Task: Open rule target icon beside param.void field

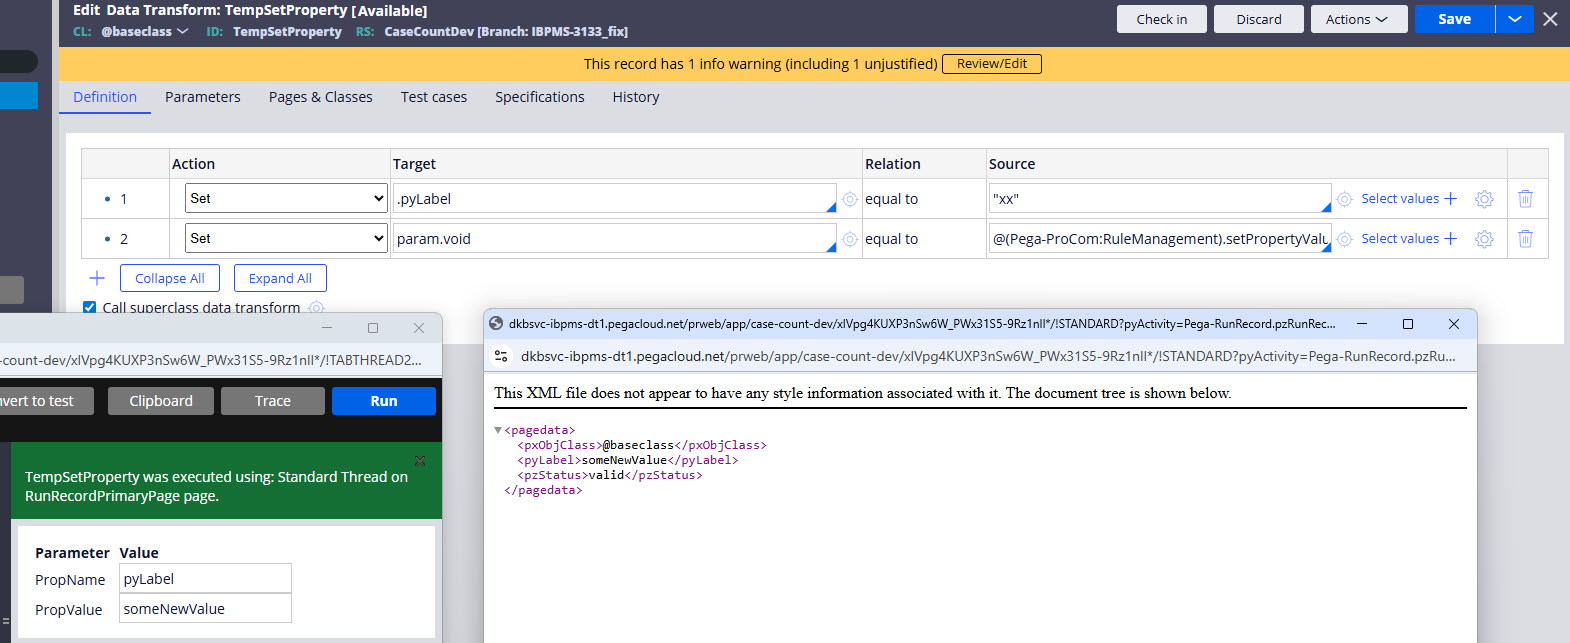Action: click(x=849, y=239)
